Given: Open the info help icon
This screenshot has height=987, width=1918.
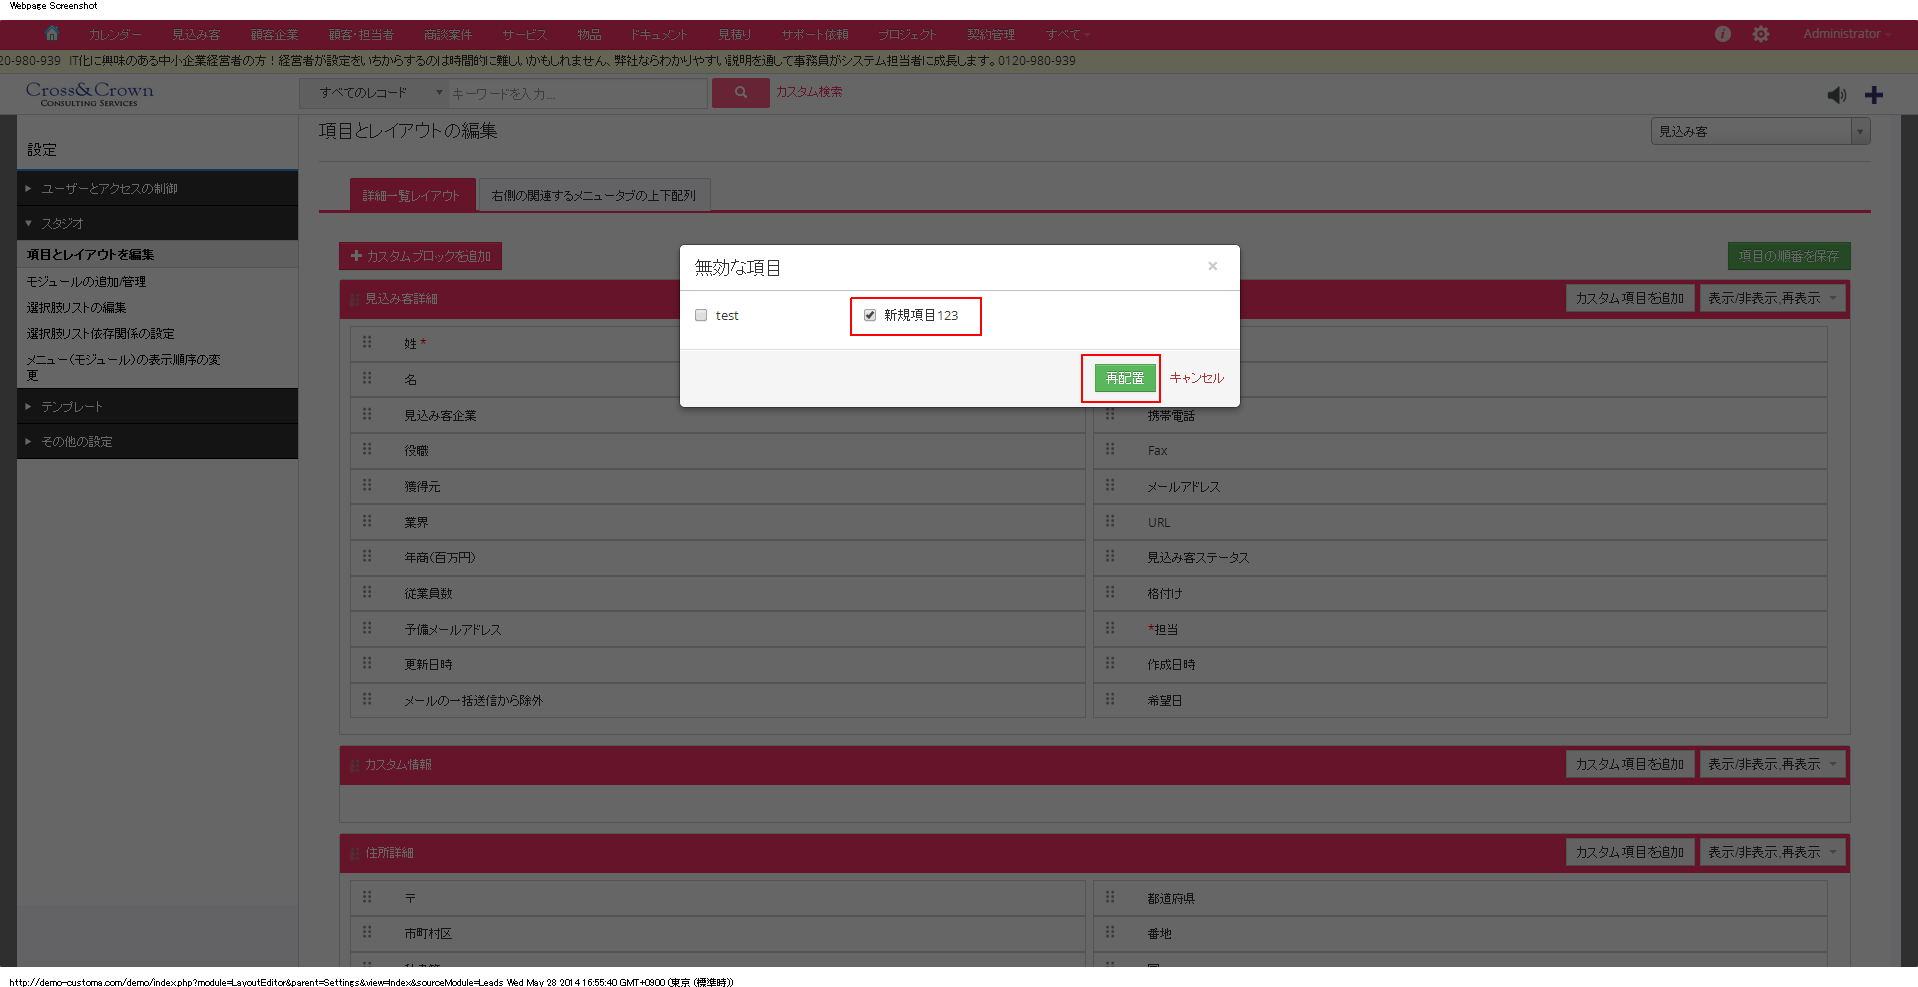Looking at the screenshot, I should 1722,34.
